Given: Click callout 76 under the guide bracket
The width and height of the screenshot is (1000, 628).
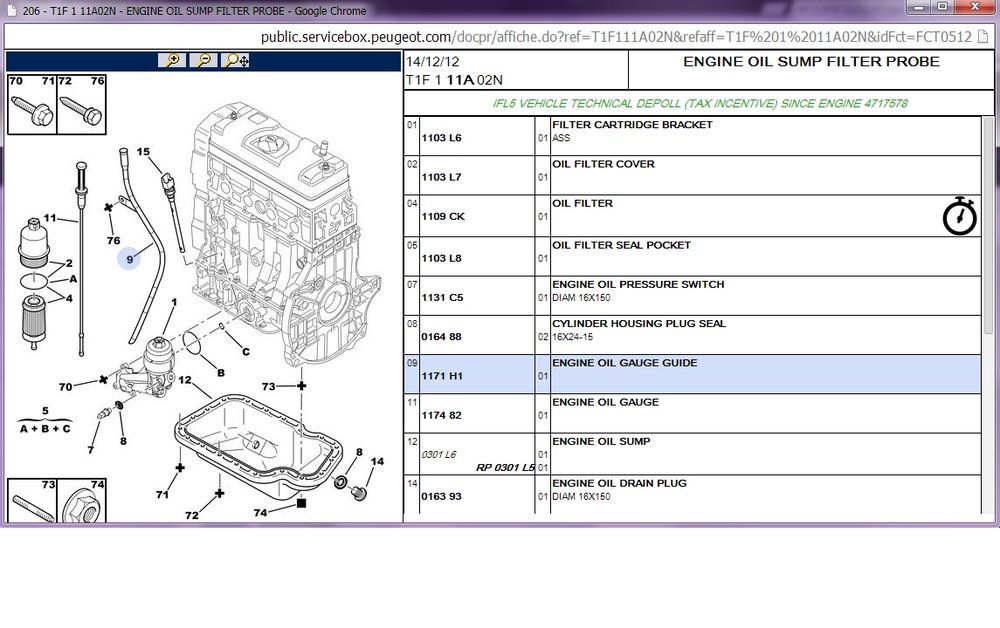Looking at the screenshot, I should (114, 240).
